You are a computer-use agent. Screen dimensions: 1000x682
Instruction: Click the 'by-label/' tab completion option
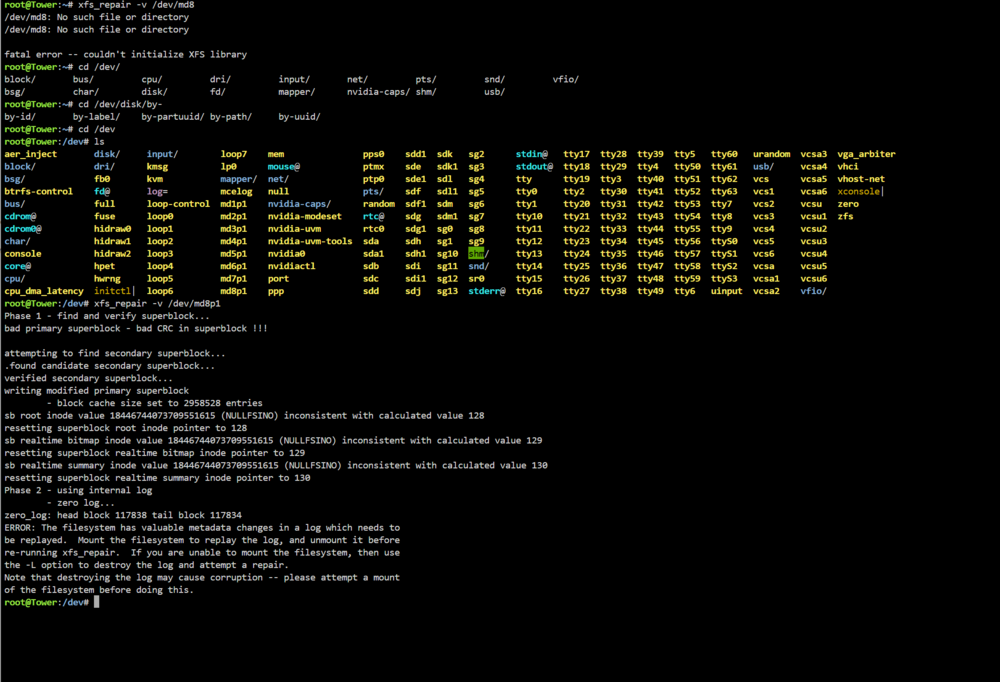pyautogui.click(x=96, y=117)
